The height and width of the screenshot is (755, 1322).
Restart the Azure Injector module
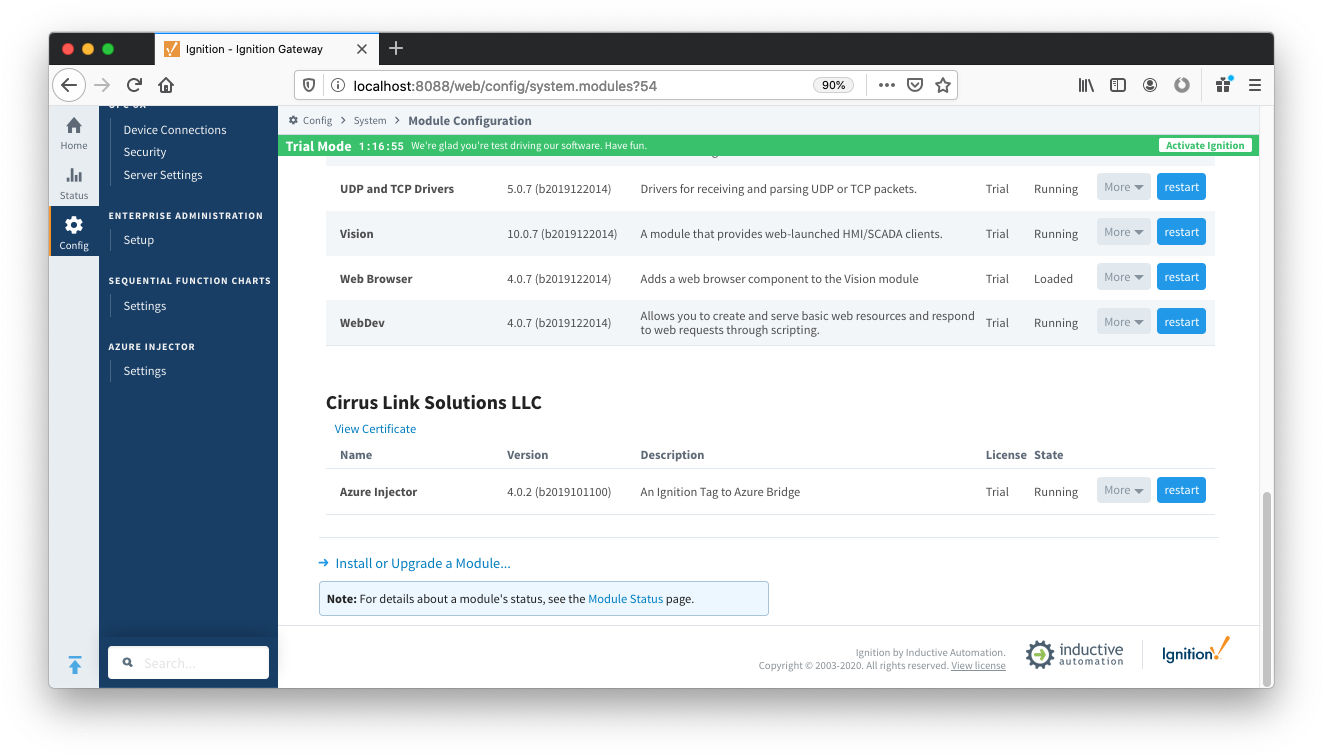pos(1181,490)
